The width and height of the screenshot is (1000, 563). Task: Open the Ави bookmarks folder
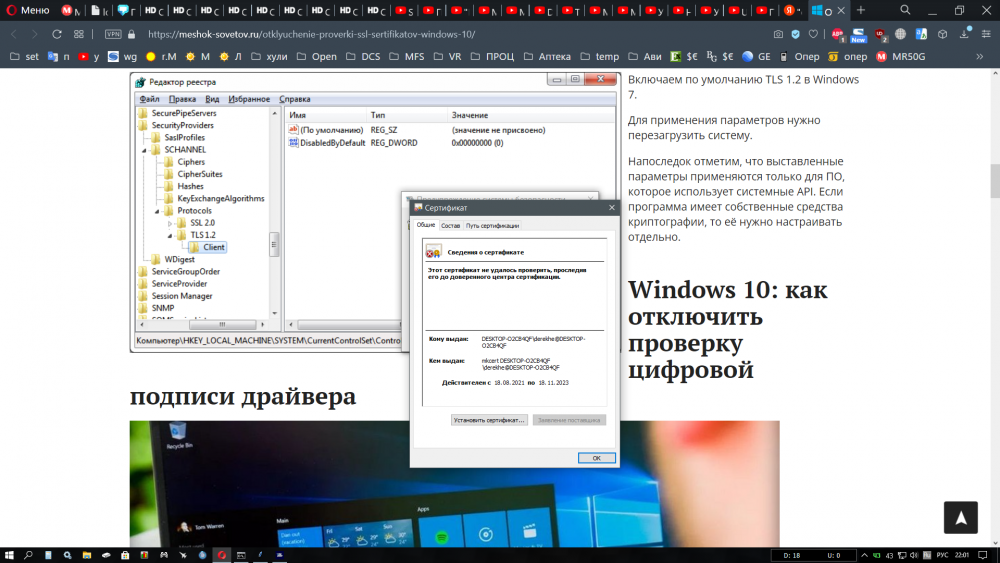click(x=645, y=57)
